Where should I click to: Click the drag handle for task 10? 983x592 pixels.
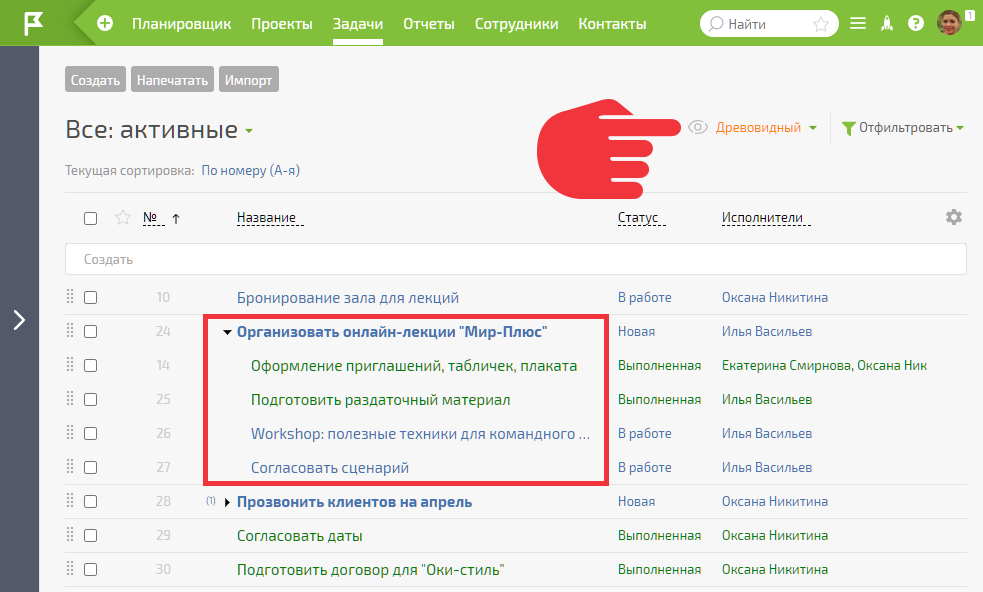70,297
